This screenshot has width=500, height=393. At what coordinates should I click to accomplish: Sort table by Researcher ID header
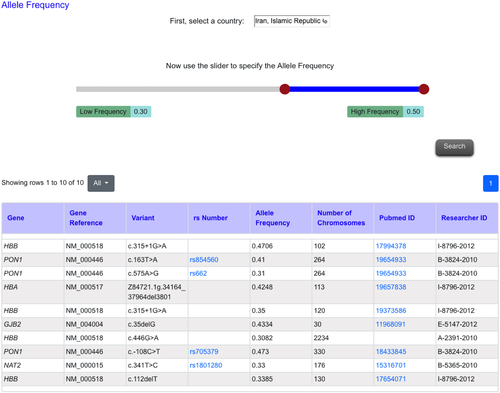coord(464,218)
